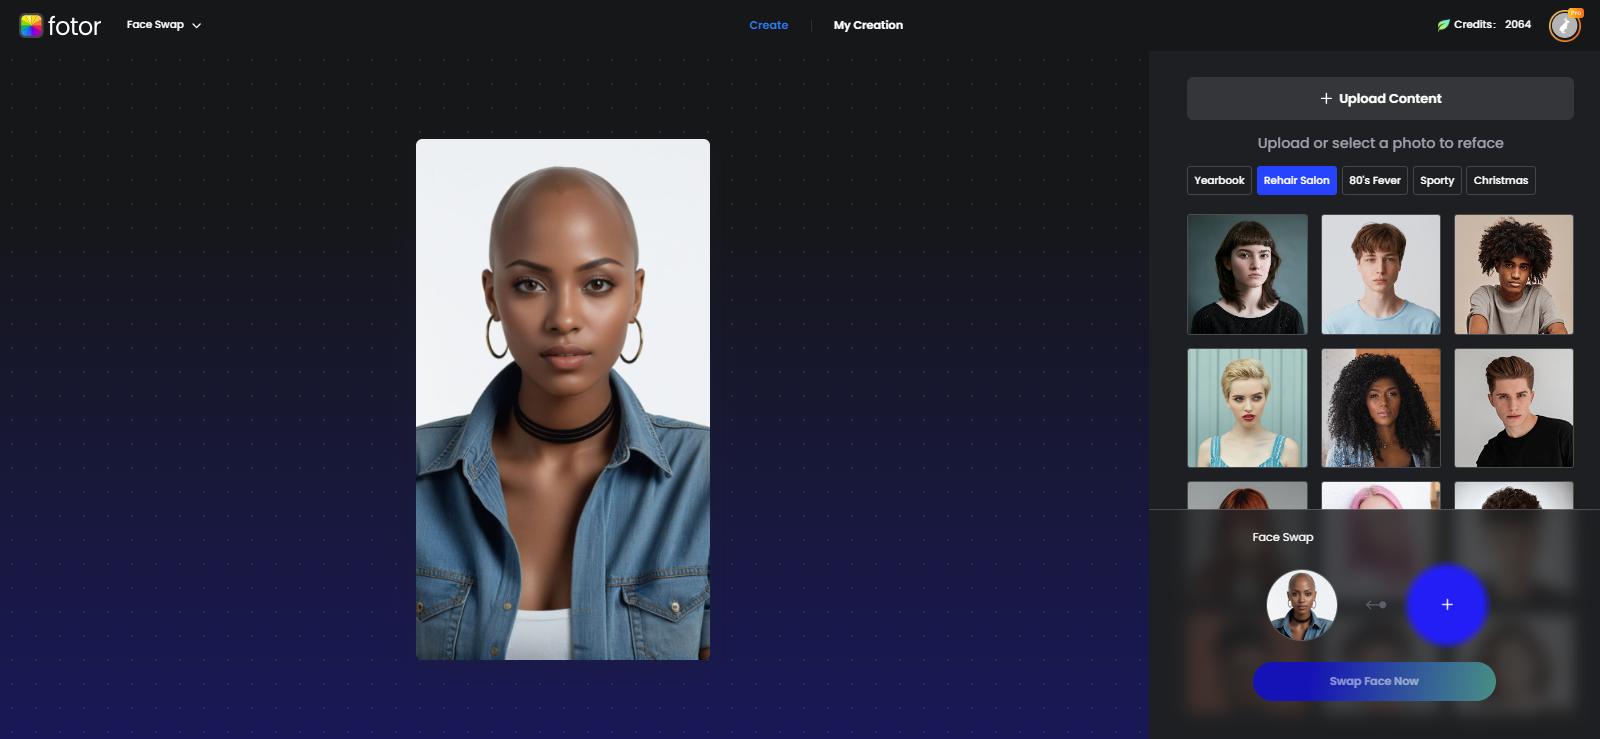Choose the man in black shirt template
The width and height of the screenshot is (1600, 739).
pyautogui.click(x=1514, y=408)
